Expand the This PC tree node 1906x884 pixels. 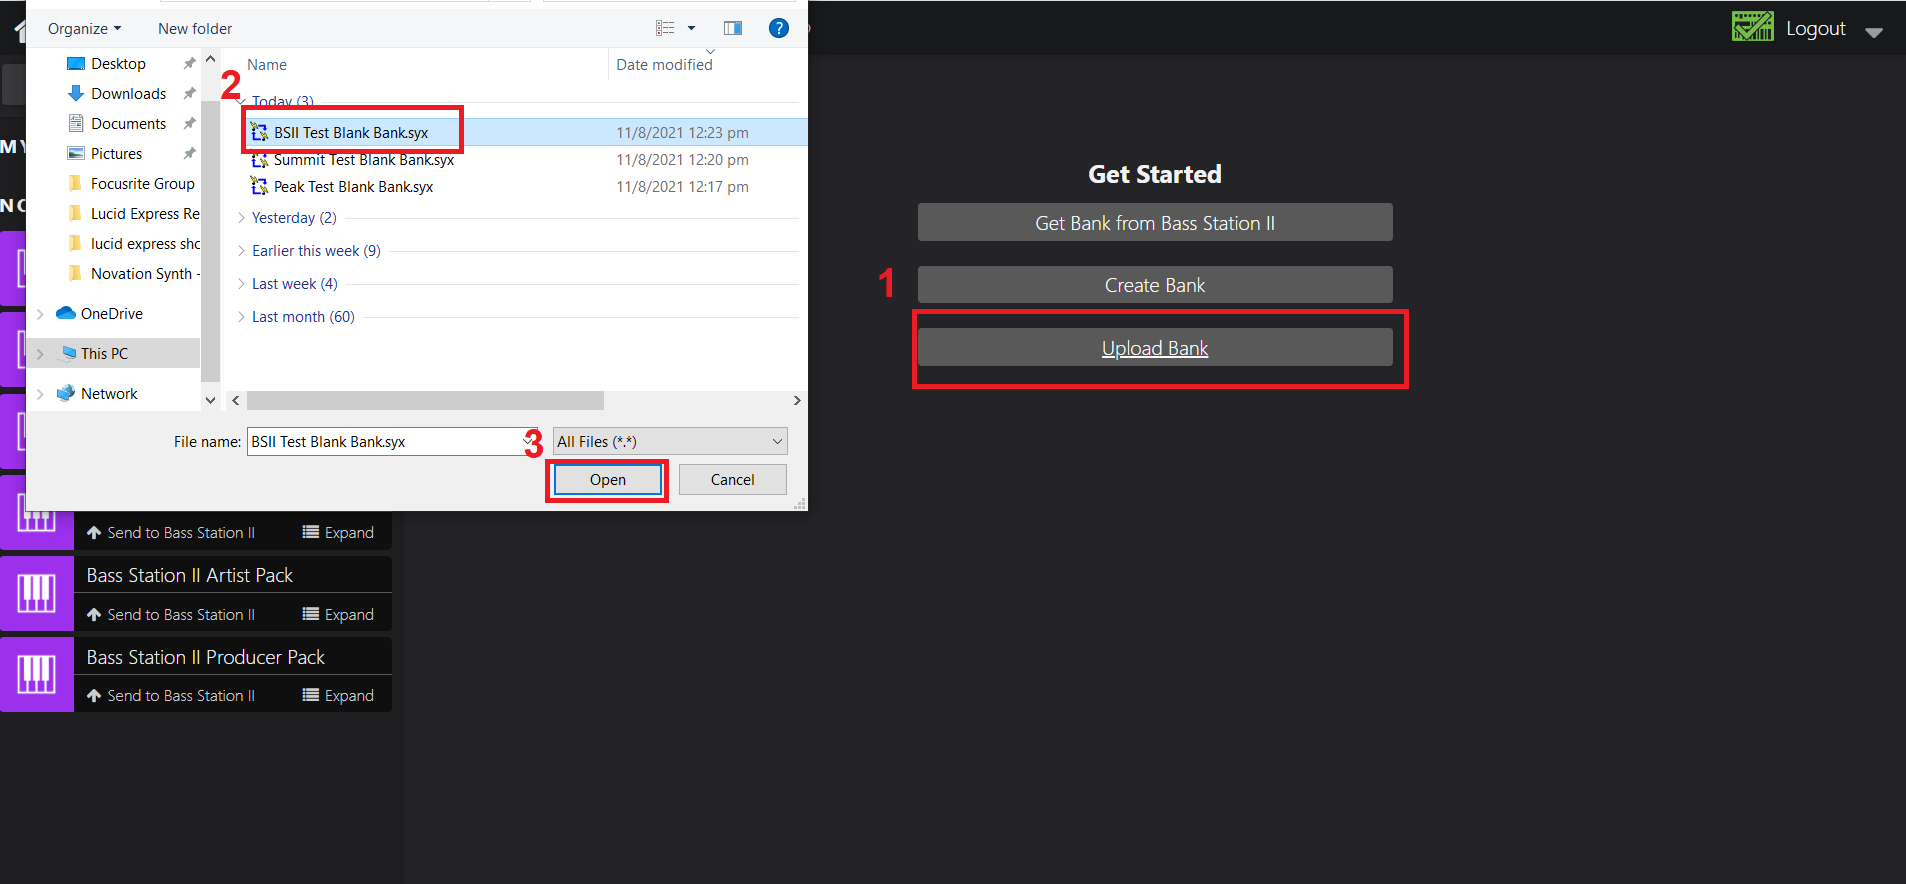[40, 353]
